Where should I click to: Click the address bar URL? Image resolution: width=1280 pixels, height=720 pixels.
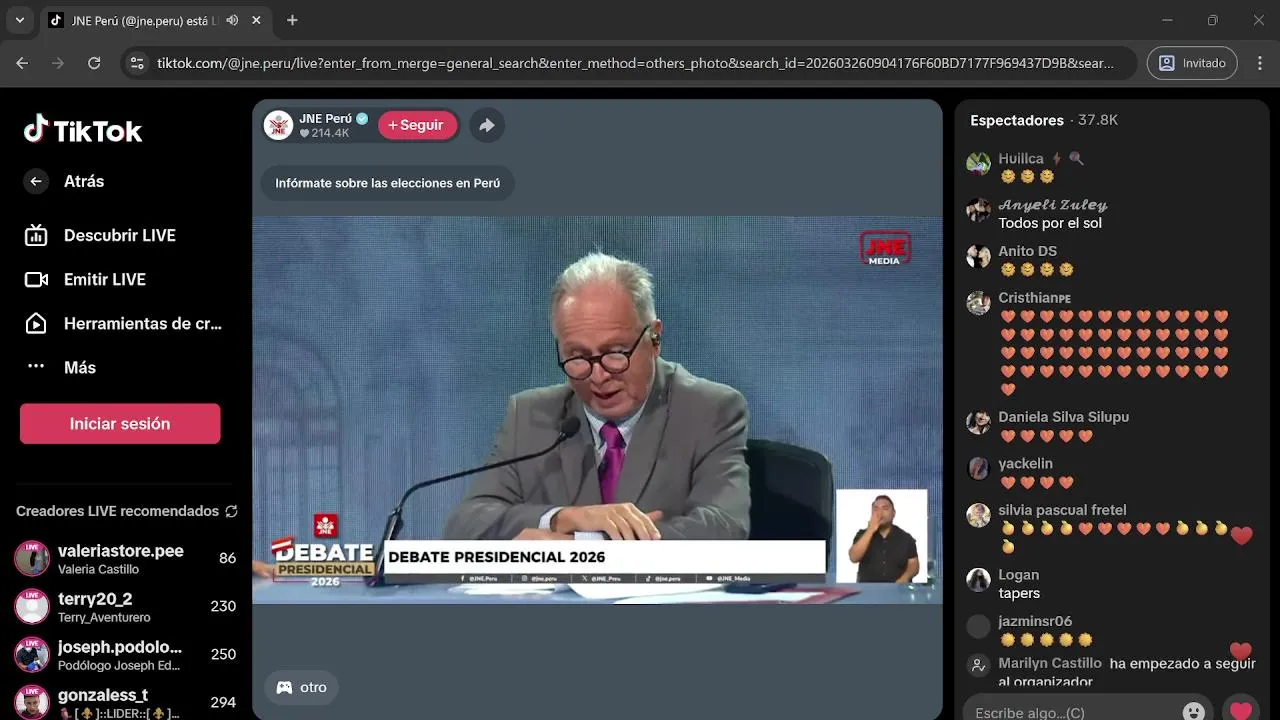tap(635, 63)
